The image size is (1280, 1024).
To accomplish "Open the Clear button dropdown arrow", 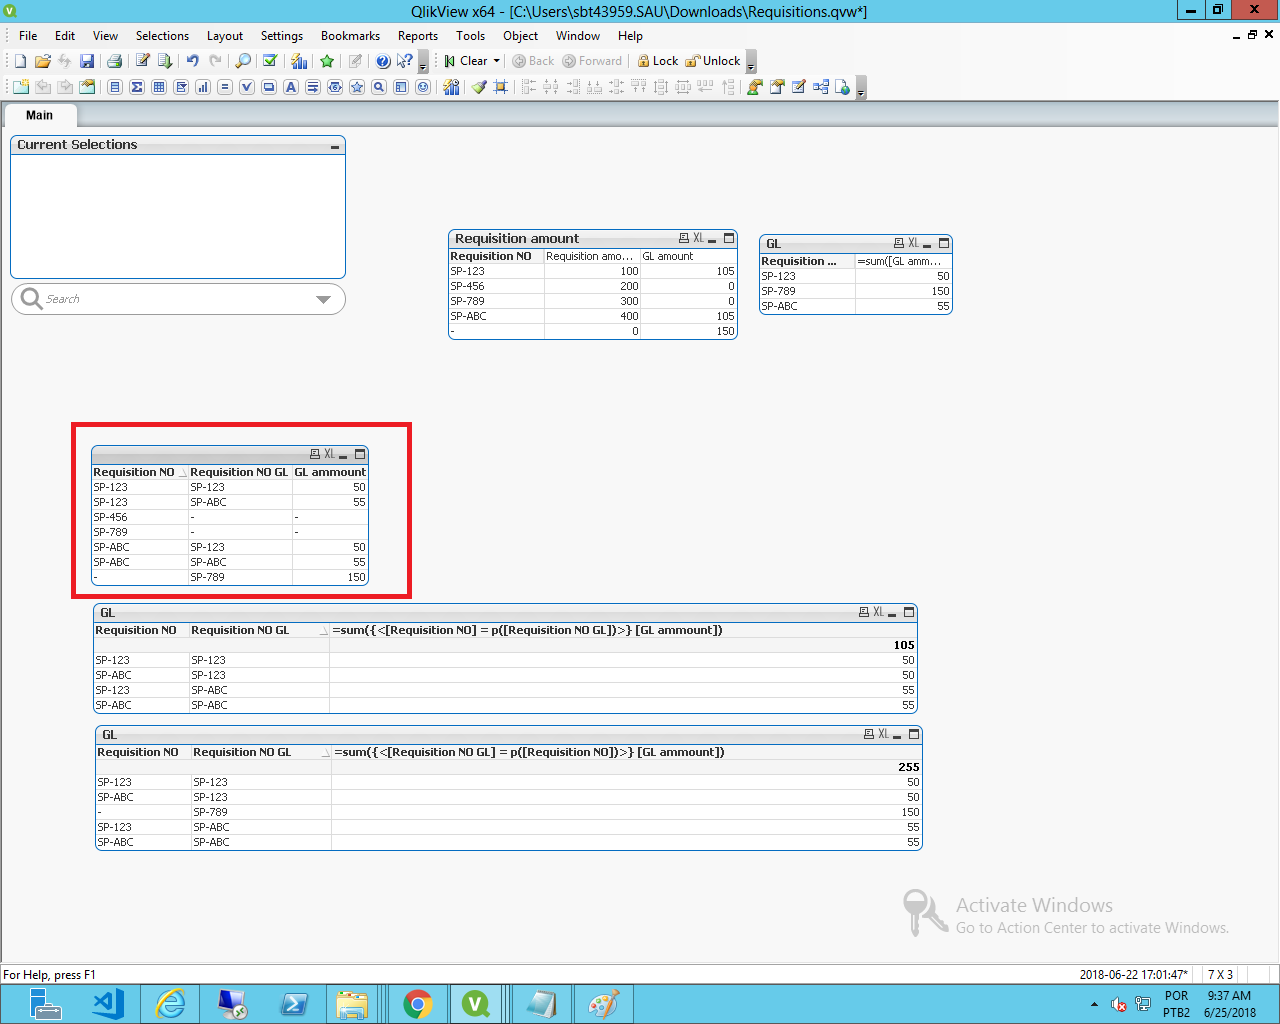I will (496, 61).
